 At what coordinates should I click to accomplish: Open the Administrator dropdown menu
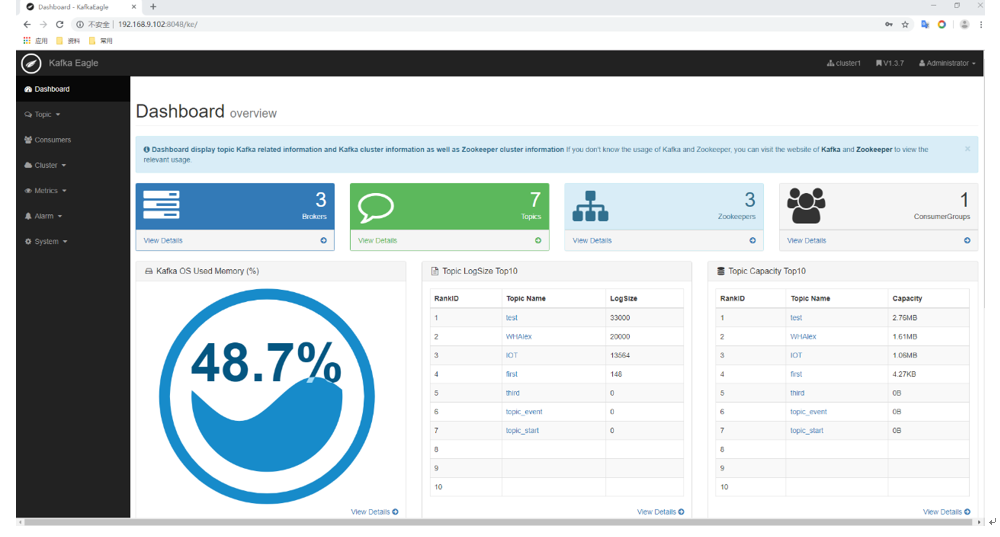click(947, 63)
